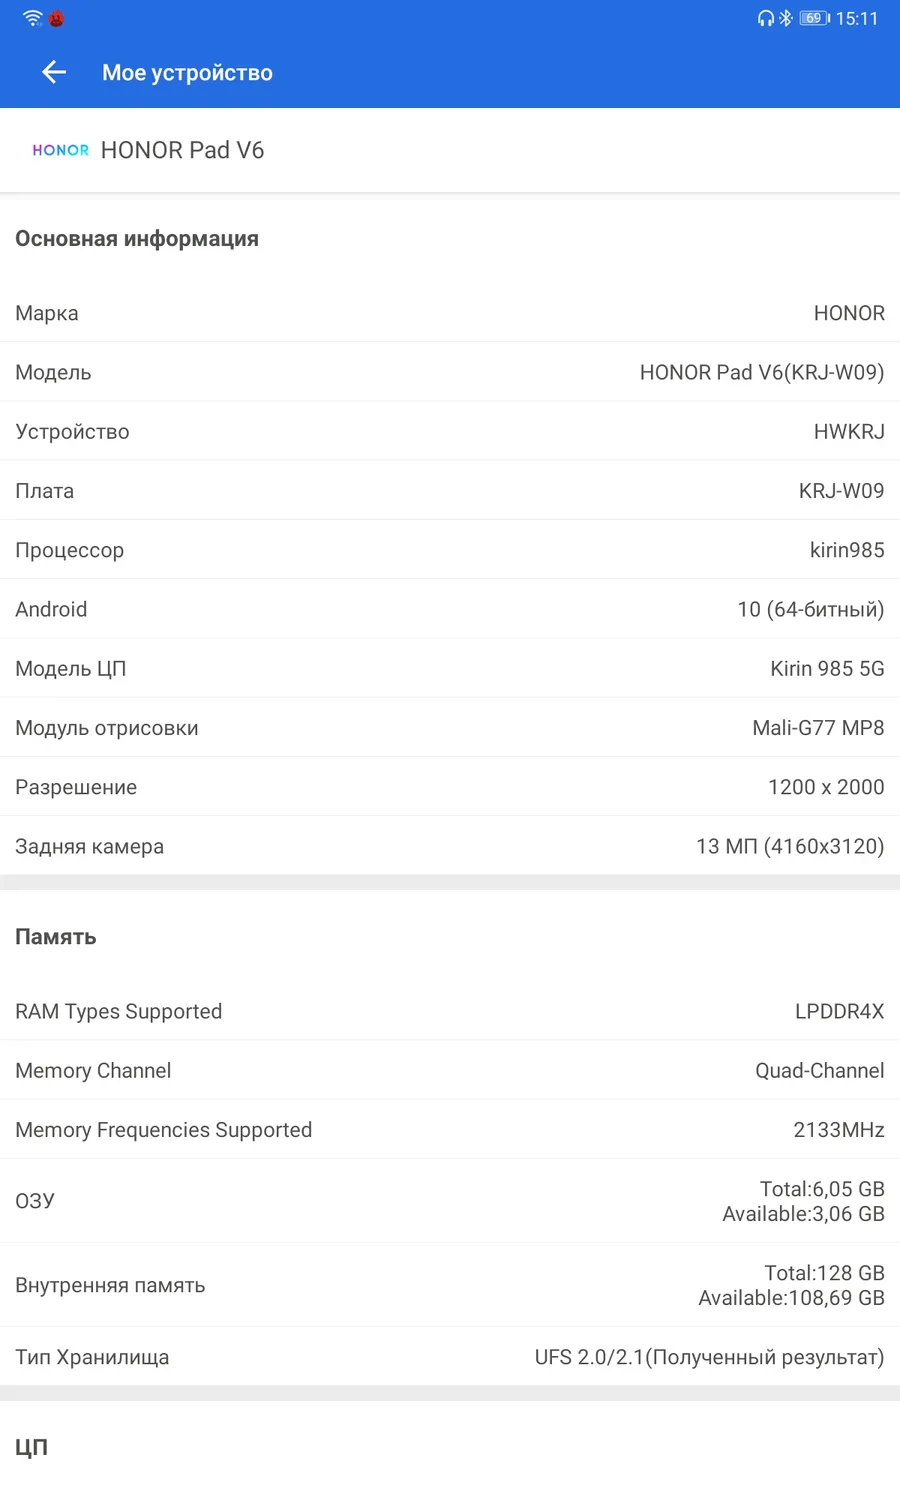Tap the 'RAM Types Supported' row
The image size is (900, 1500).
pyautogui.click(x=450, y=1011)
